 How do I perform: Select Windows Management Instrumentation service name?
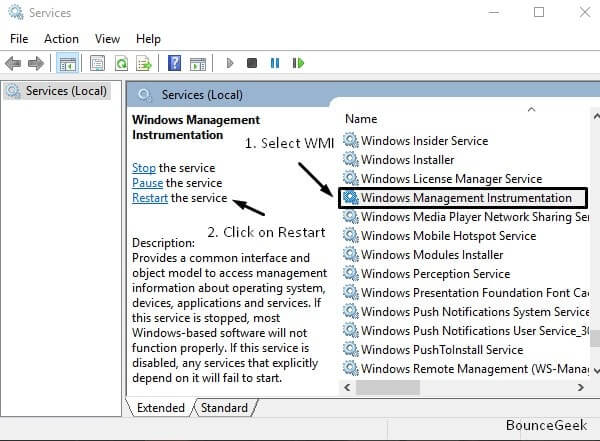(x=466, y=198)
